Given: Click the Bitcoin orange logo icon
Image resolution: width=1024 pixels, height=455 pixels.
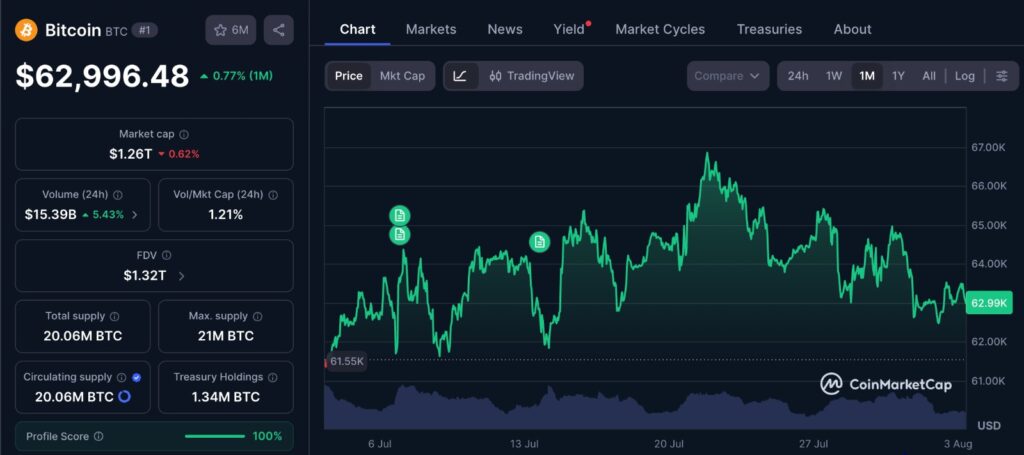Looking at the screenshot, I should 27,30.
